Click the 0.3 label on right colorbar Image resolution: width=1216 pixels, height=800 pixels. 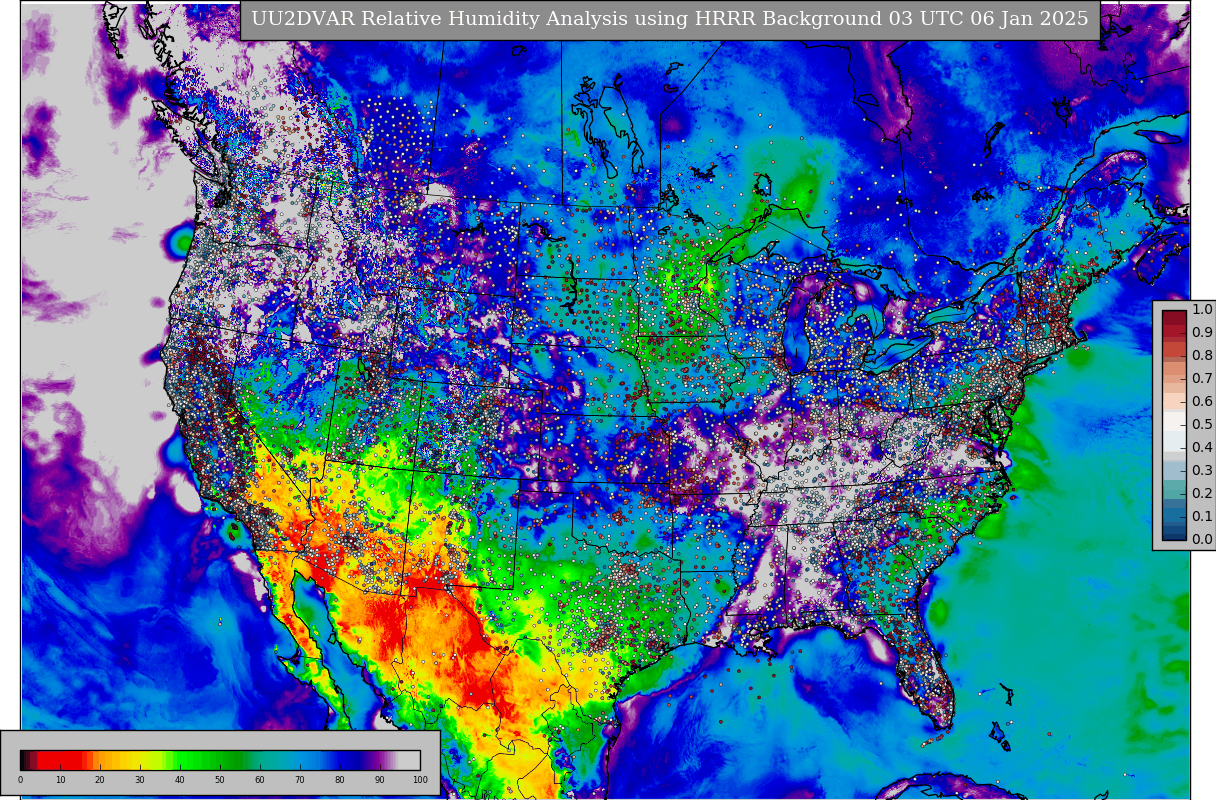click(1202, 471)
